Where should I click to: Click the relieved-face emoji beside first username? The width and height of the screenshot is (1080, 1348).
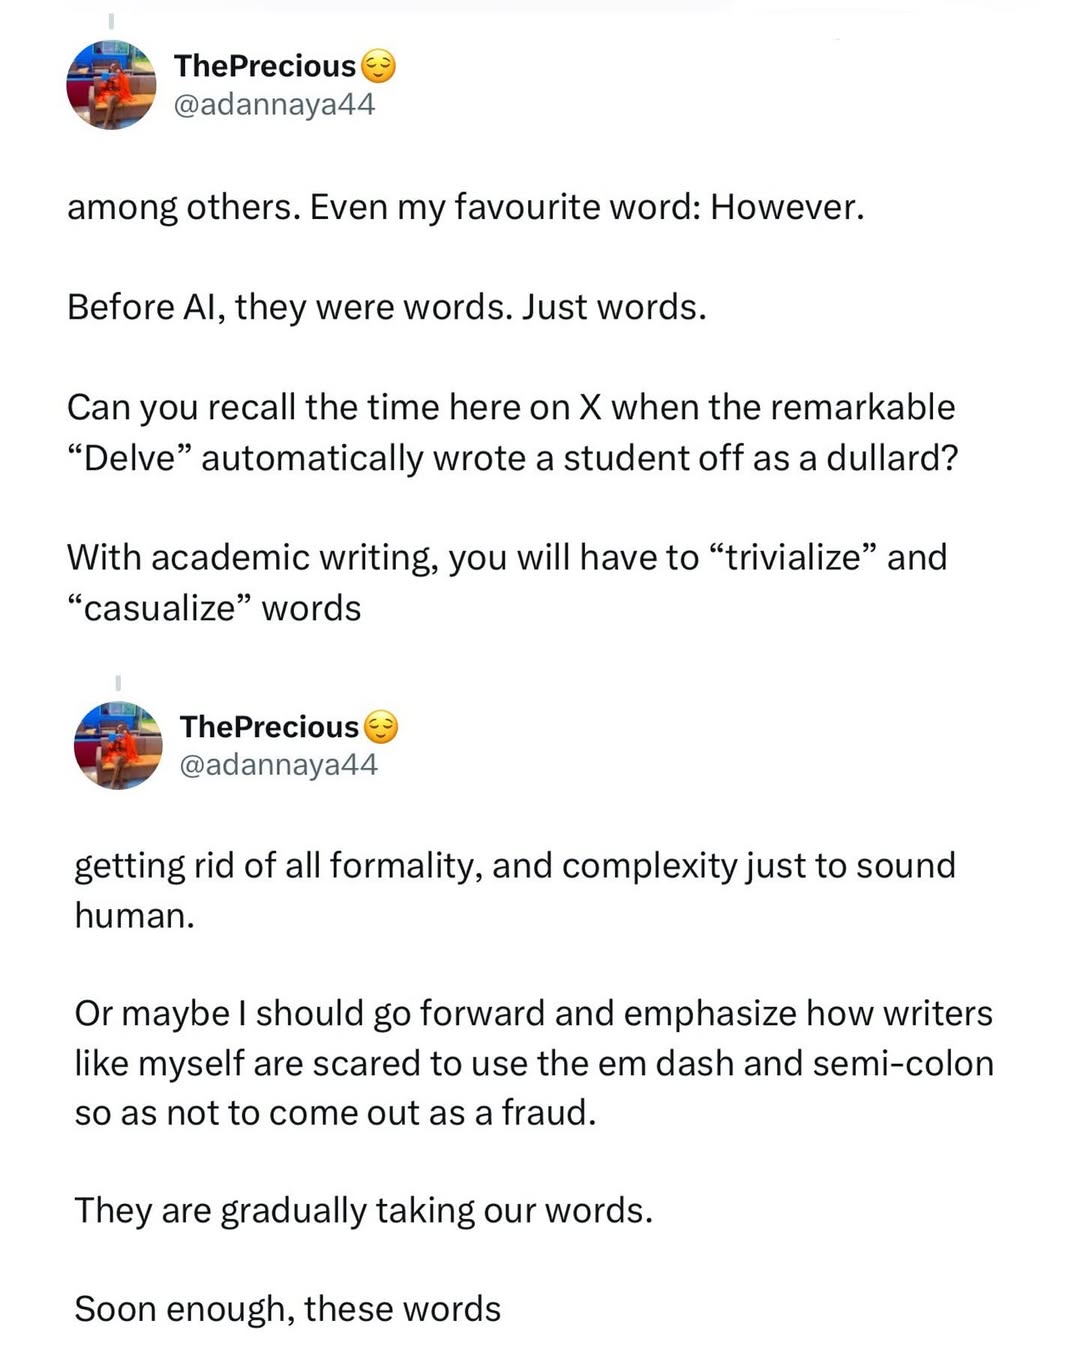(378, 66)
